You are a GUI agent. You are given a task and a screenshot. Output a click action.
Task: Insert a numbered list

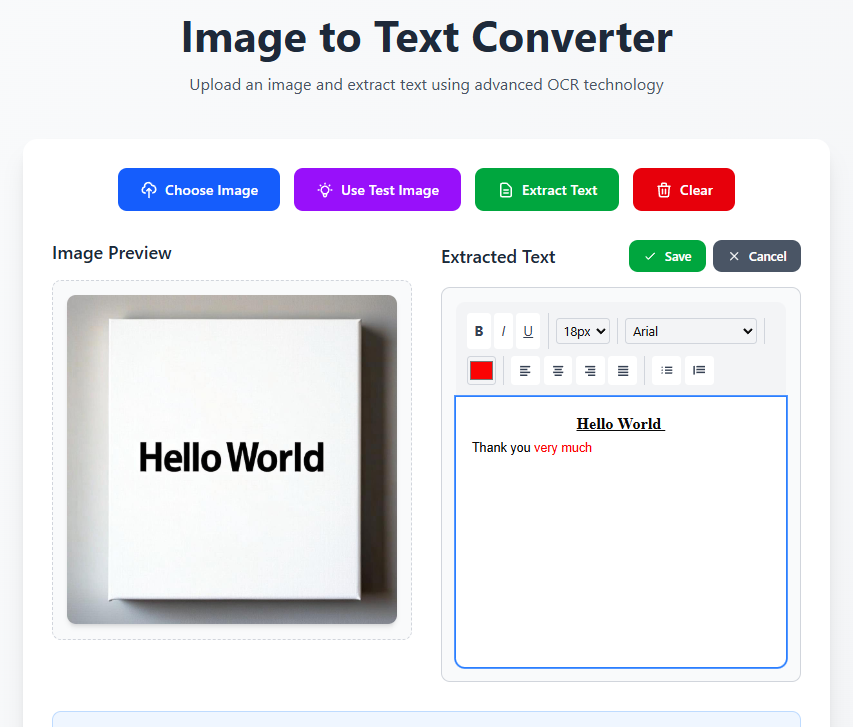[x=699, y=371]
